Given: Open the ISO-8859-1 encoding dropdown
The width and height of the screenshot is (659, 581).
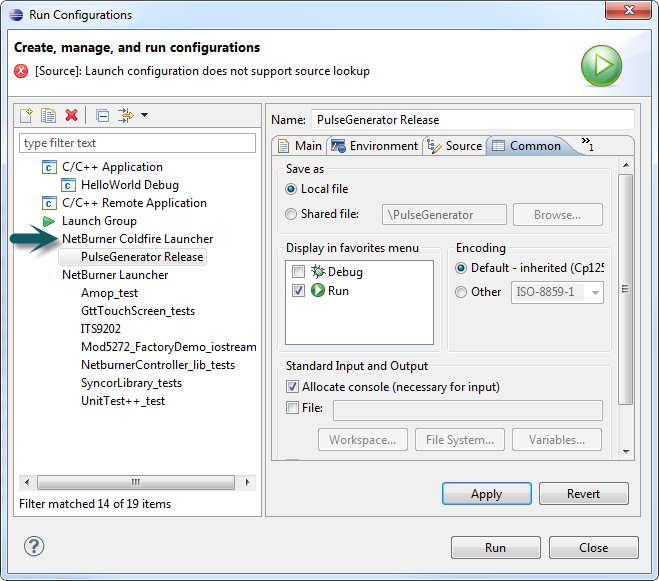Looking at the screenshot, I should tap(595, 293).
